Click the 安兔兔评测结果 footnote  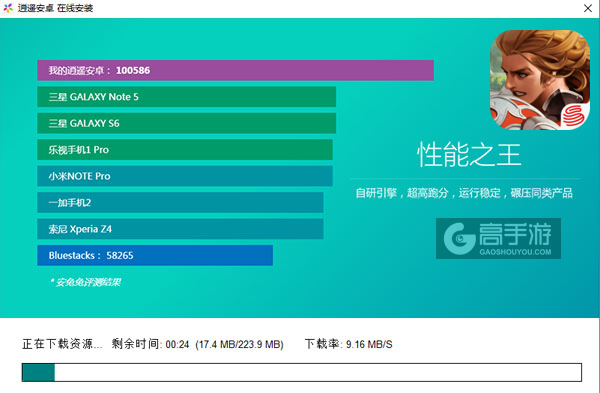(85, 282)
